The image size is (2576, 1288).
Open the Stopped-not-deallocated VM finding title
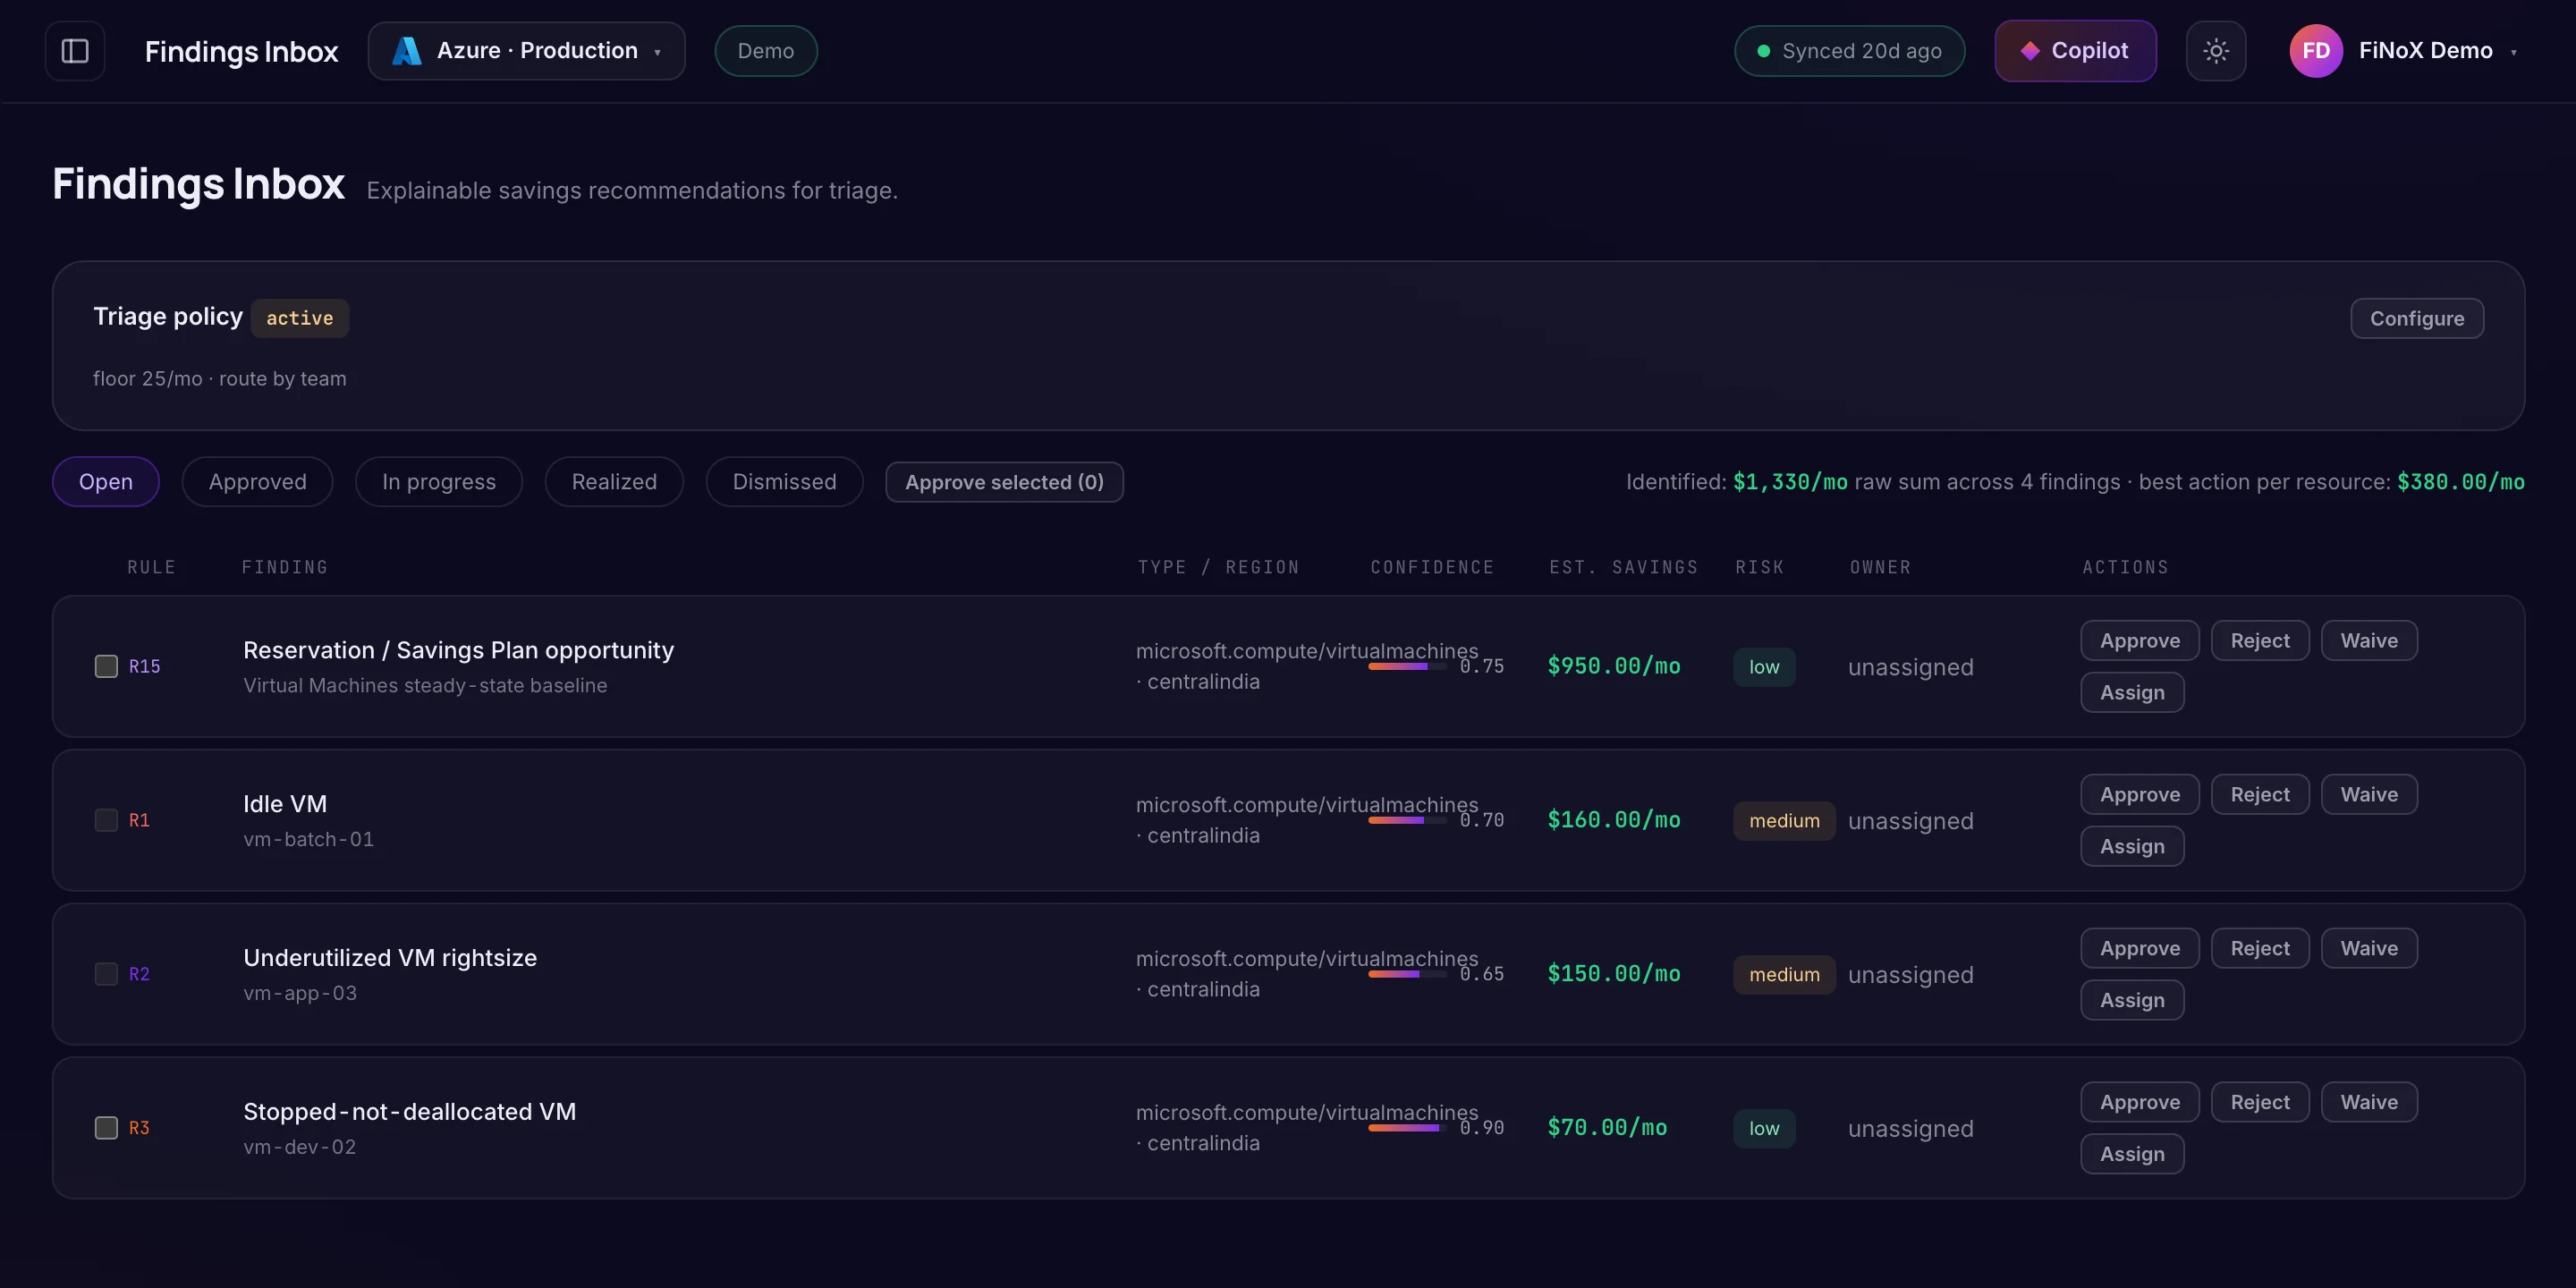click(410, 1113)
